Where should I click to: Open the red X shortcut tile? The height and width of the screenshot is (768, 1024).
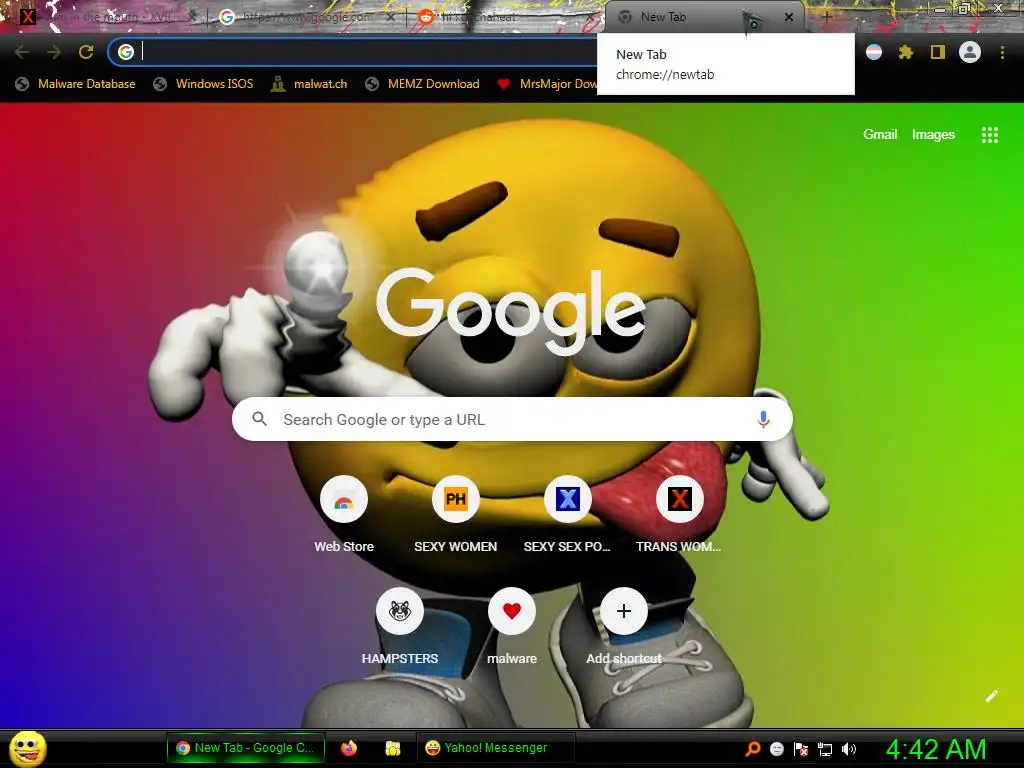[679, 515]
